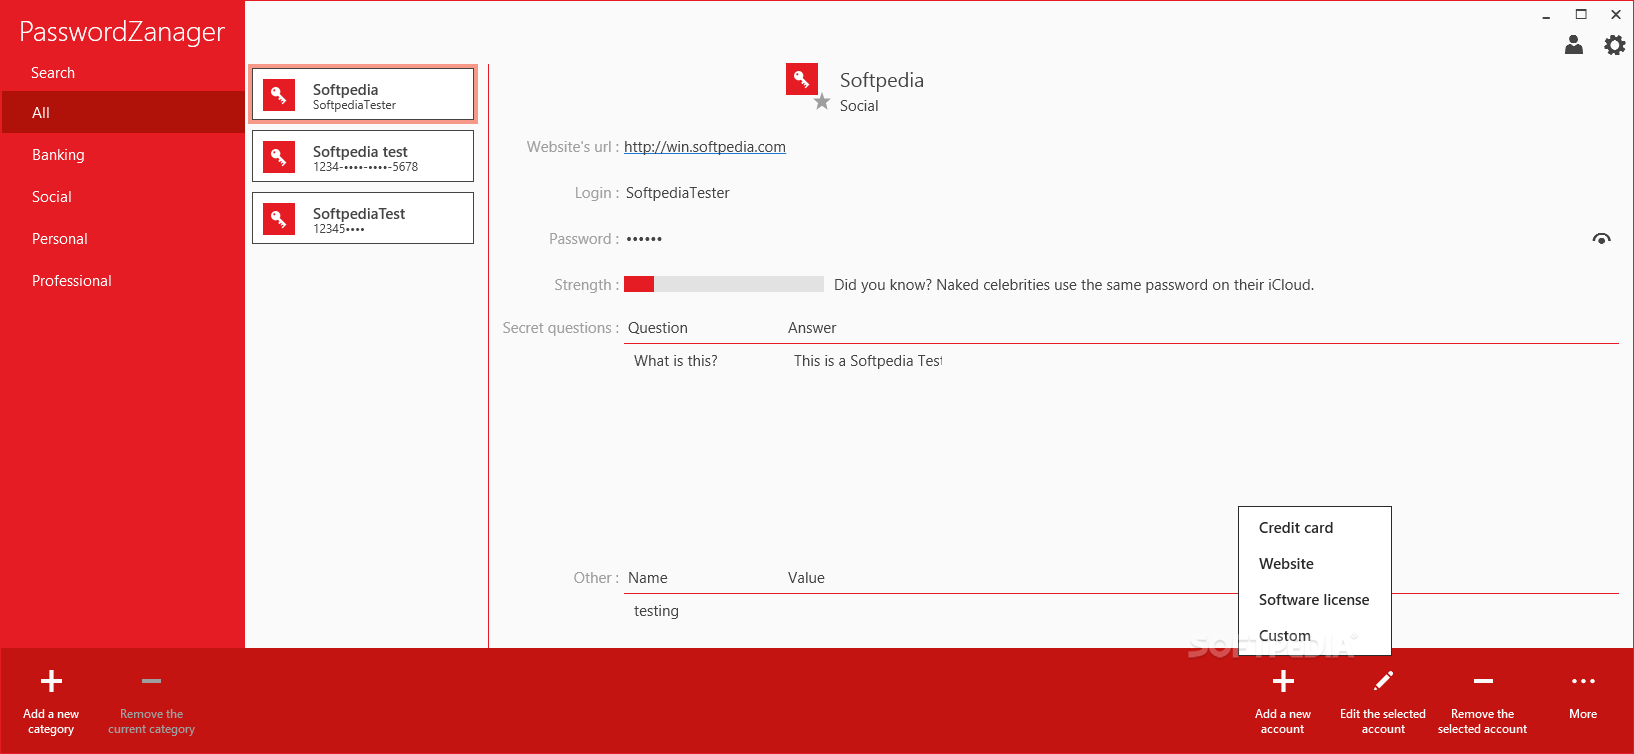1634x754 pixels.
Task: Open the More ellipsis menu
Action: (1583, 681)
